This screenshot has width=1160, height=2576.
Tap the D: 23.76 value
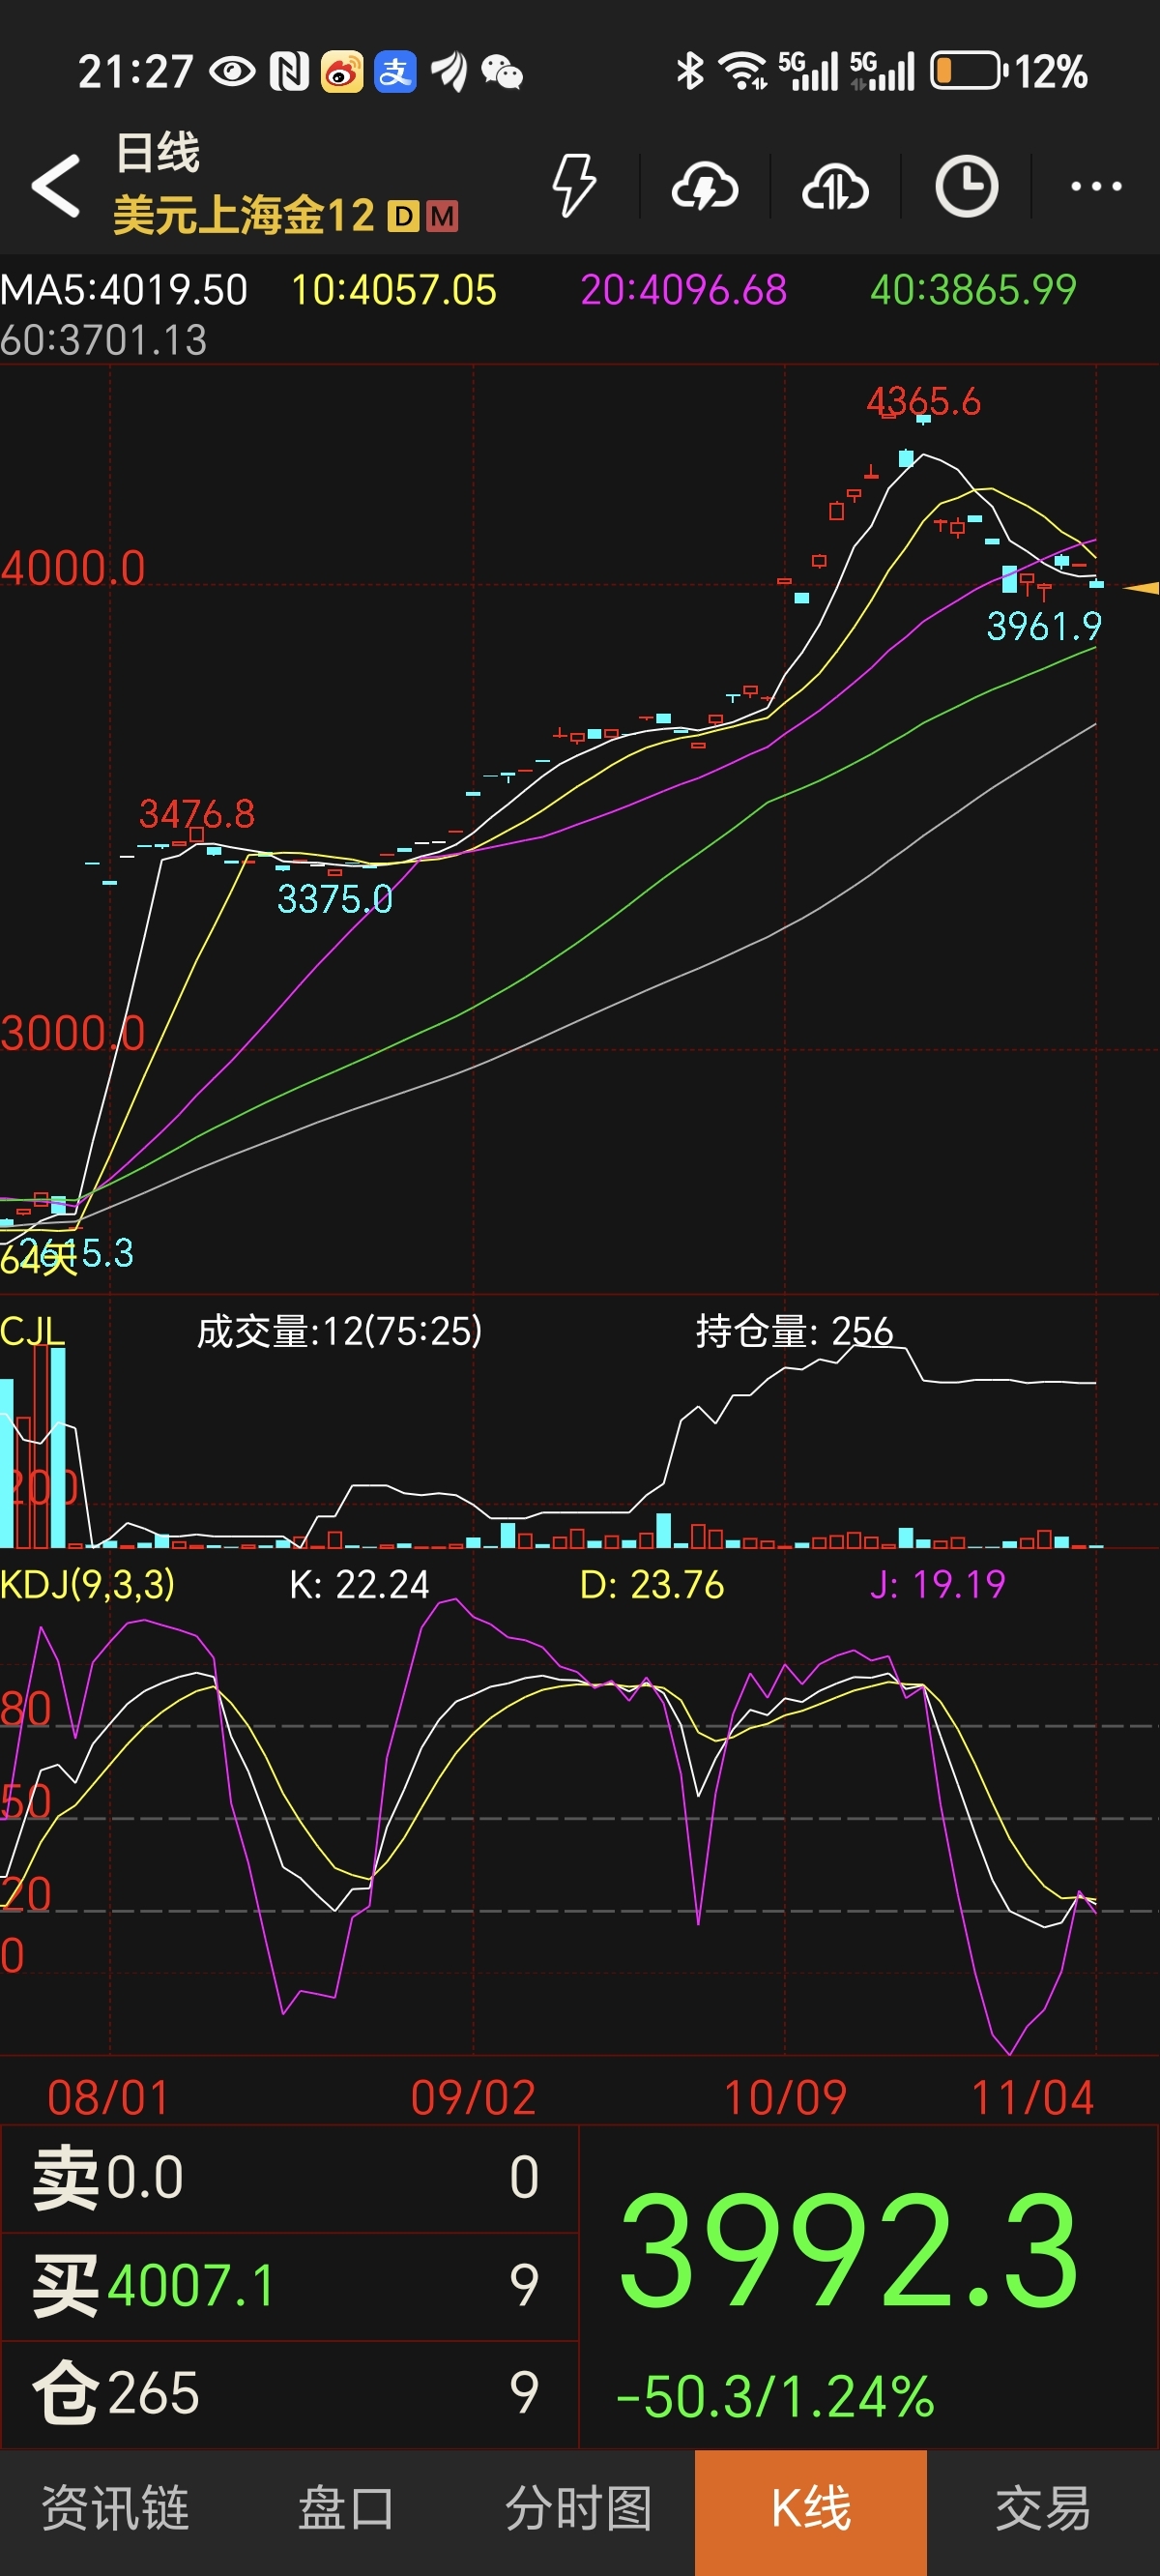pos(652,1585)
